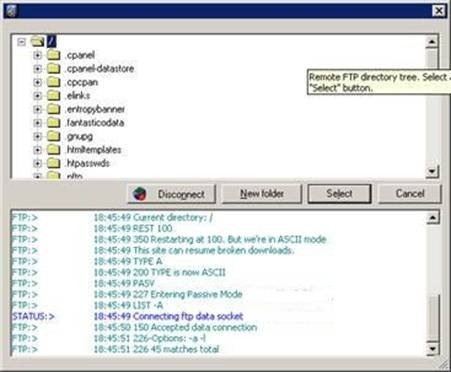451x372 pixels.
Task: Expand the .cpcpan folder node
Action: point(37,82)
